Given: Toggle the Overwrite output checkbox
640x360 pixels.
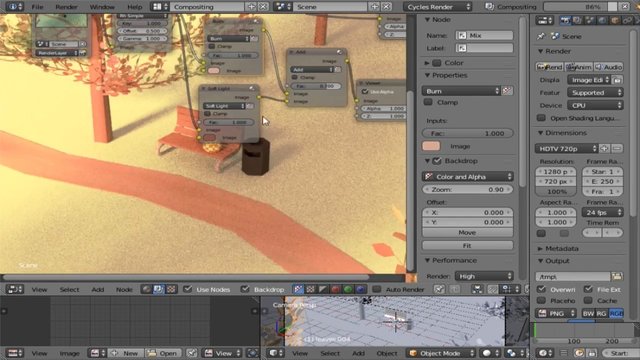Looking at the screenshot, I should pyautogui.click(x=541, y=289).
